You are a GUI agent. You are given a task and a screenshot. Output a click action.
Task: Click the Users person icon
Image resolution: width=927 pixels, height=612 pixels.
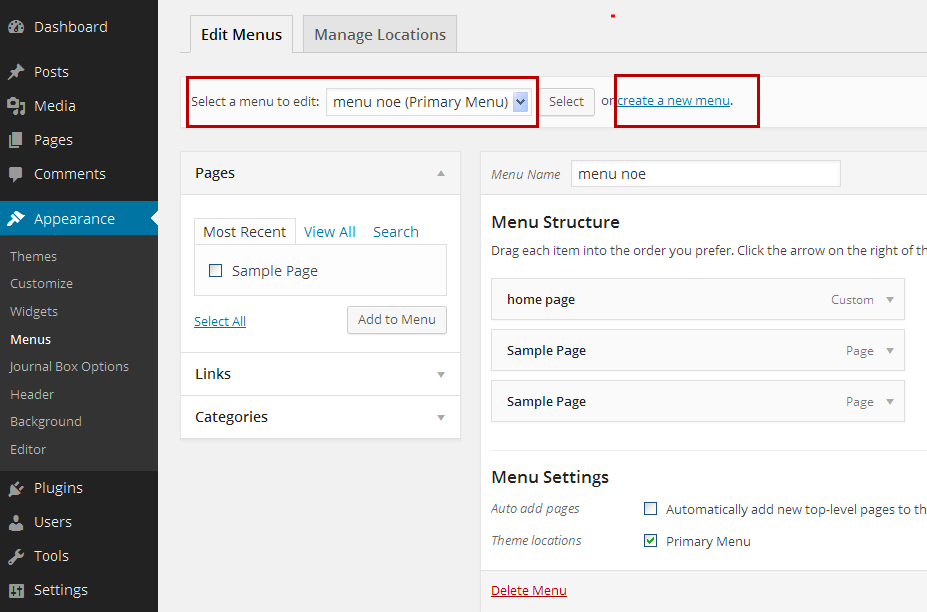click(x=16, y=522)
